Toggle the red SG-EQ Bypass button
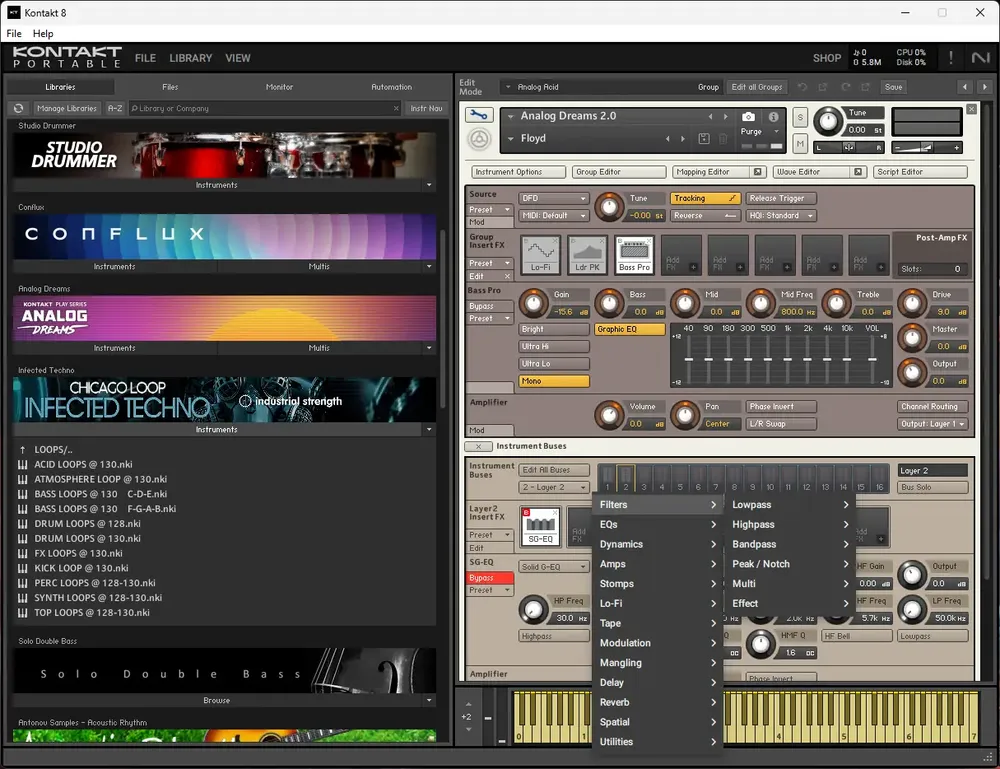Viewport: 1000px width, 769px height. coord(490,578)
